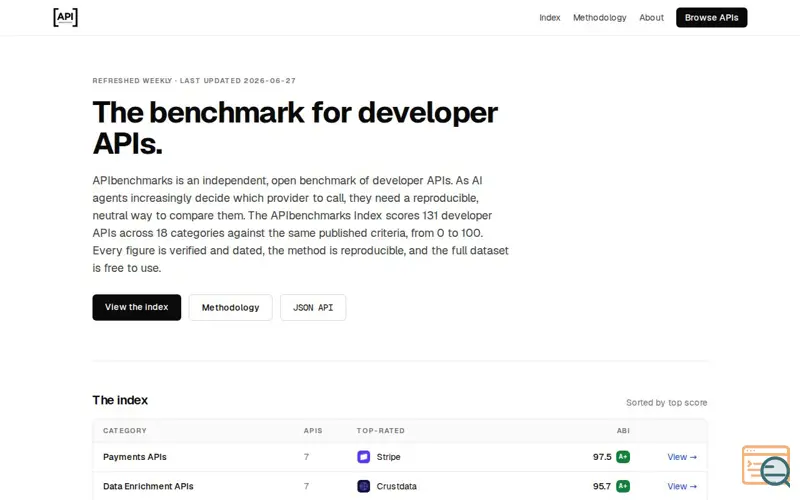Screen dimensions: 800x500
Task: Click The index section heading
Action: tap(120, 400)
